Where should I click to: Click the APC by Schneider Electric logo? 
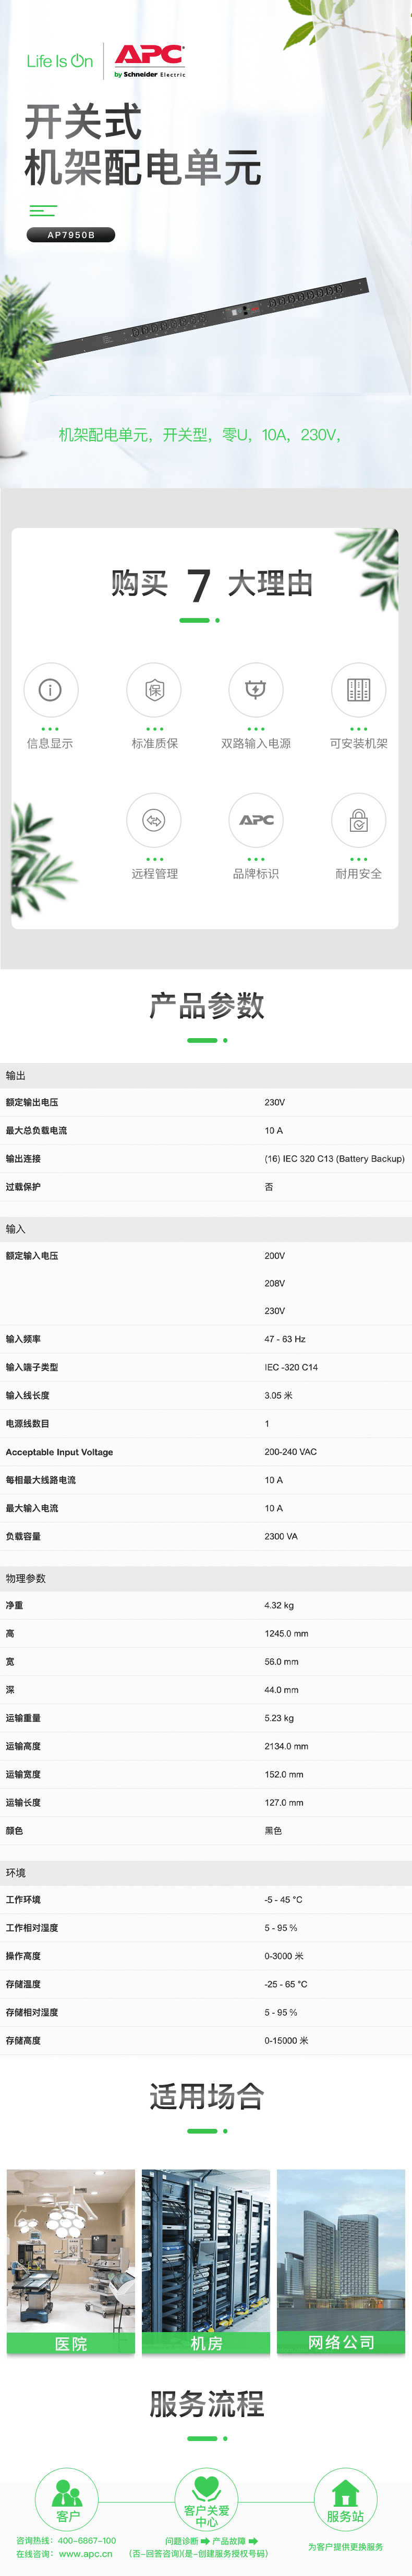pos(149,60)
